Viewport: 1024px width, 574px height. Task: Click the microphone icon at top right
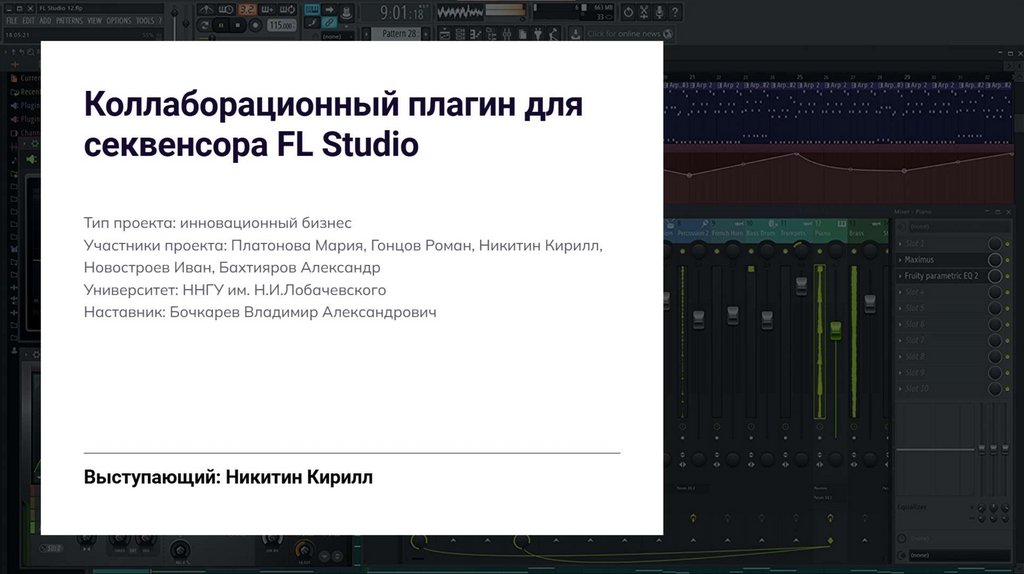(x=659, y=12)
